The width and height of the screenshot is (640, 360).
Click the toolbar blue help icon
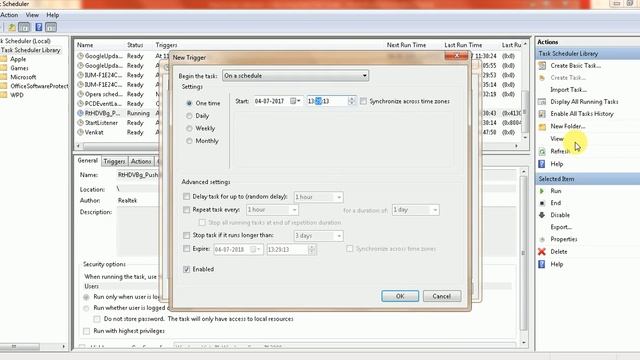[x=39, y=27]
